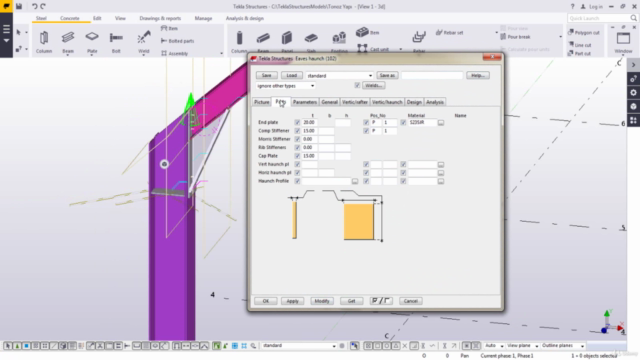The width and height of the screenshot is (640, 360).
Task: Open the Window ribbon command
Action: pyautogui.click(x=623, y=42)
